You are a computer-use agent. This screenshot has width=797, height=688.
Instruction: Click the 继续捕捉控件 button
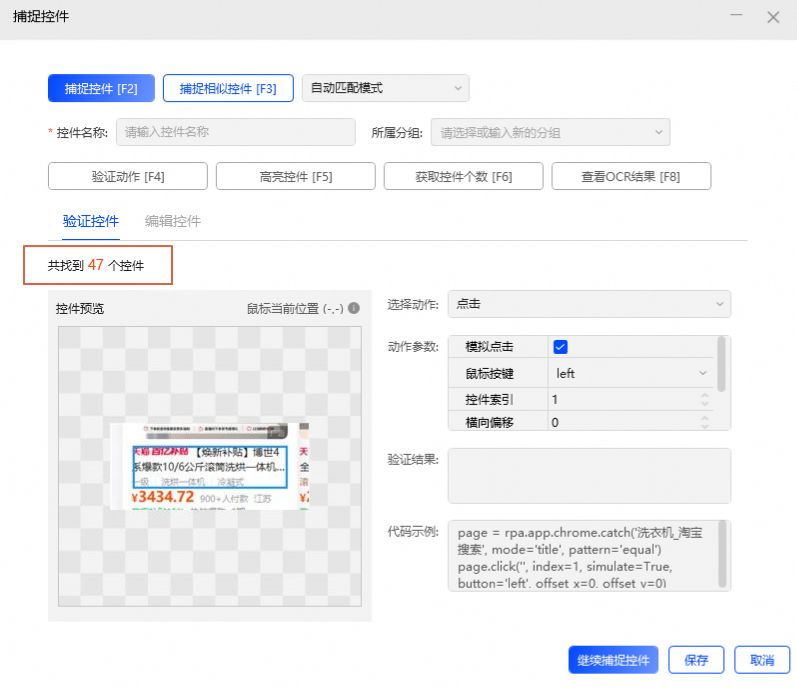point(613,660)
